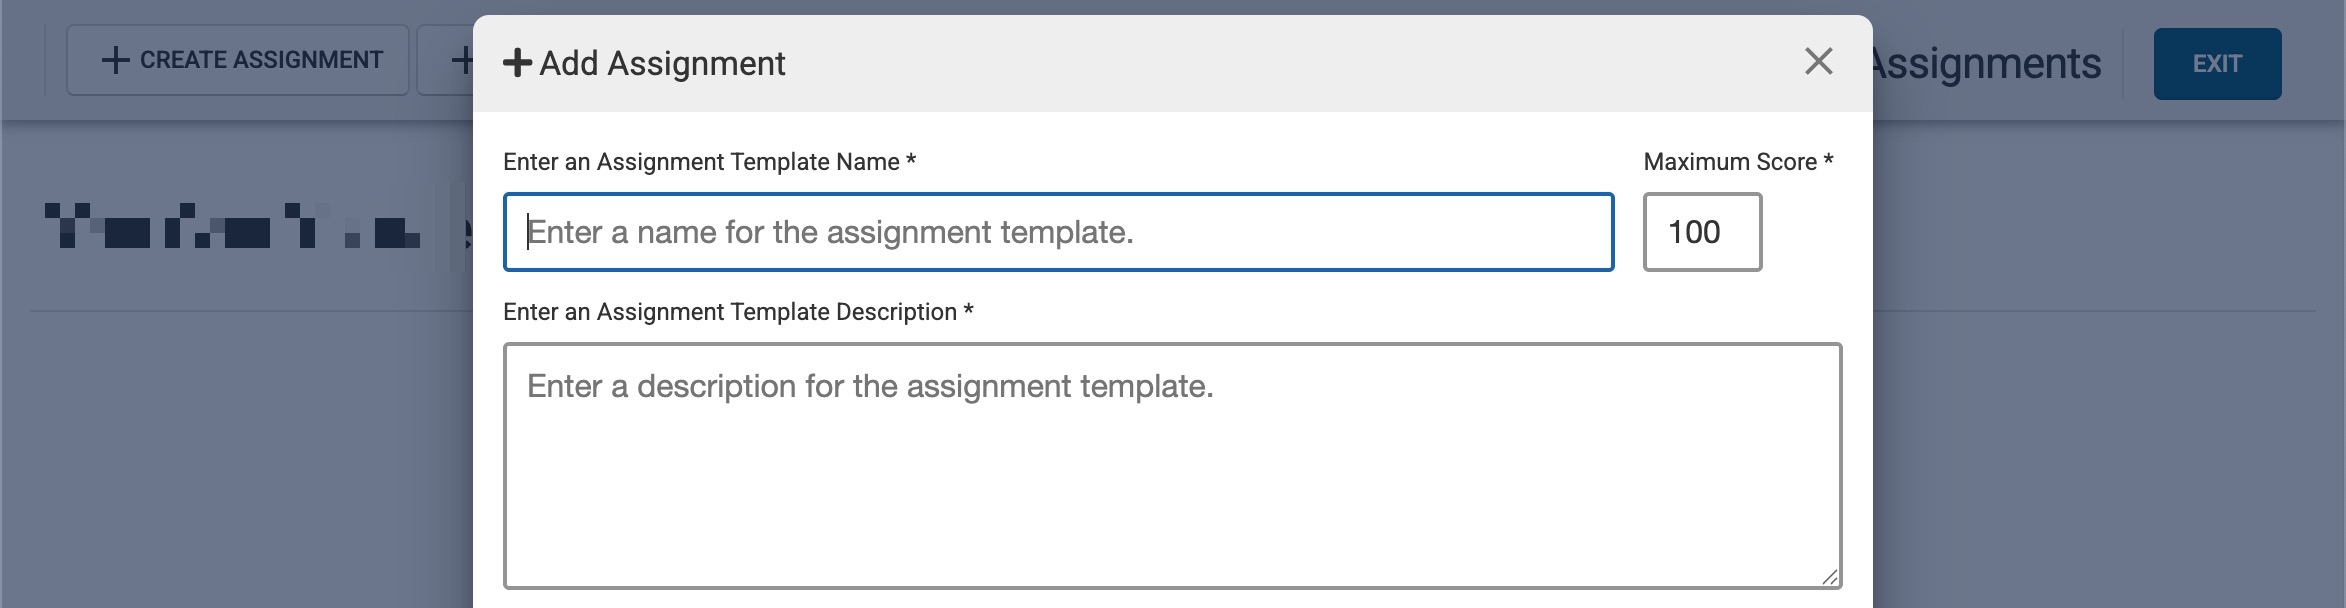
Task: Close the Add Assignment dialog with X
Action: [1818, 62]
